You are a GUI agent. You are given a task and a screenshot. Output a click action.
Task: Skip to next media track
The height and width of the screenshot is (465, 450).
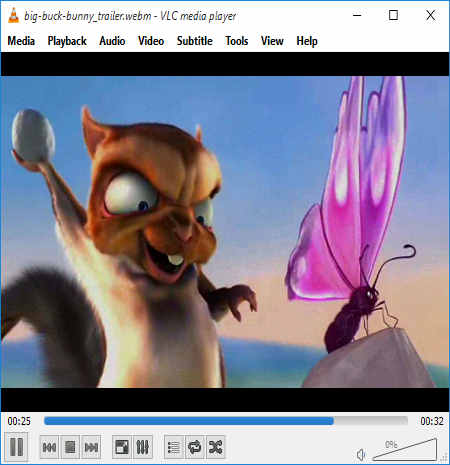click(x=91, y=447)
